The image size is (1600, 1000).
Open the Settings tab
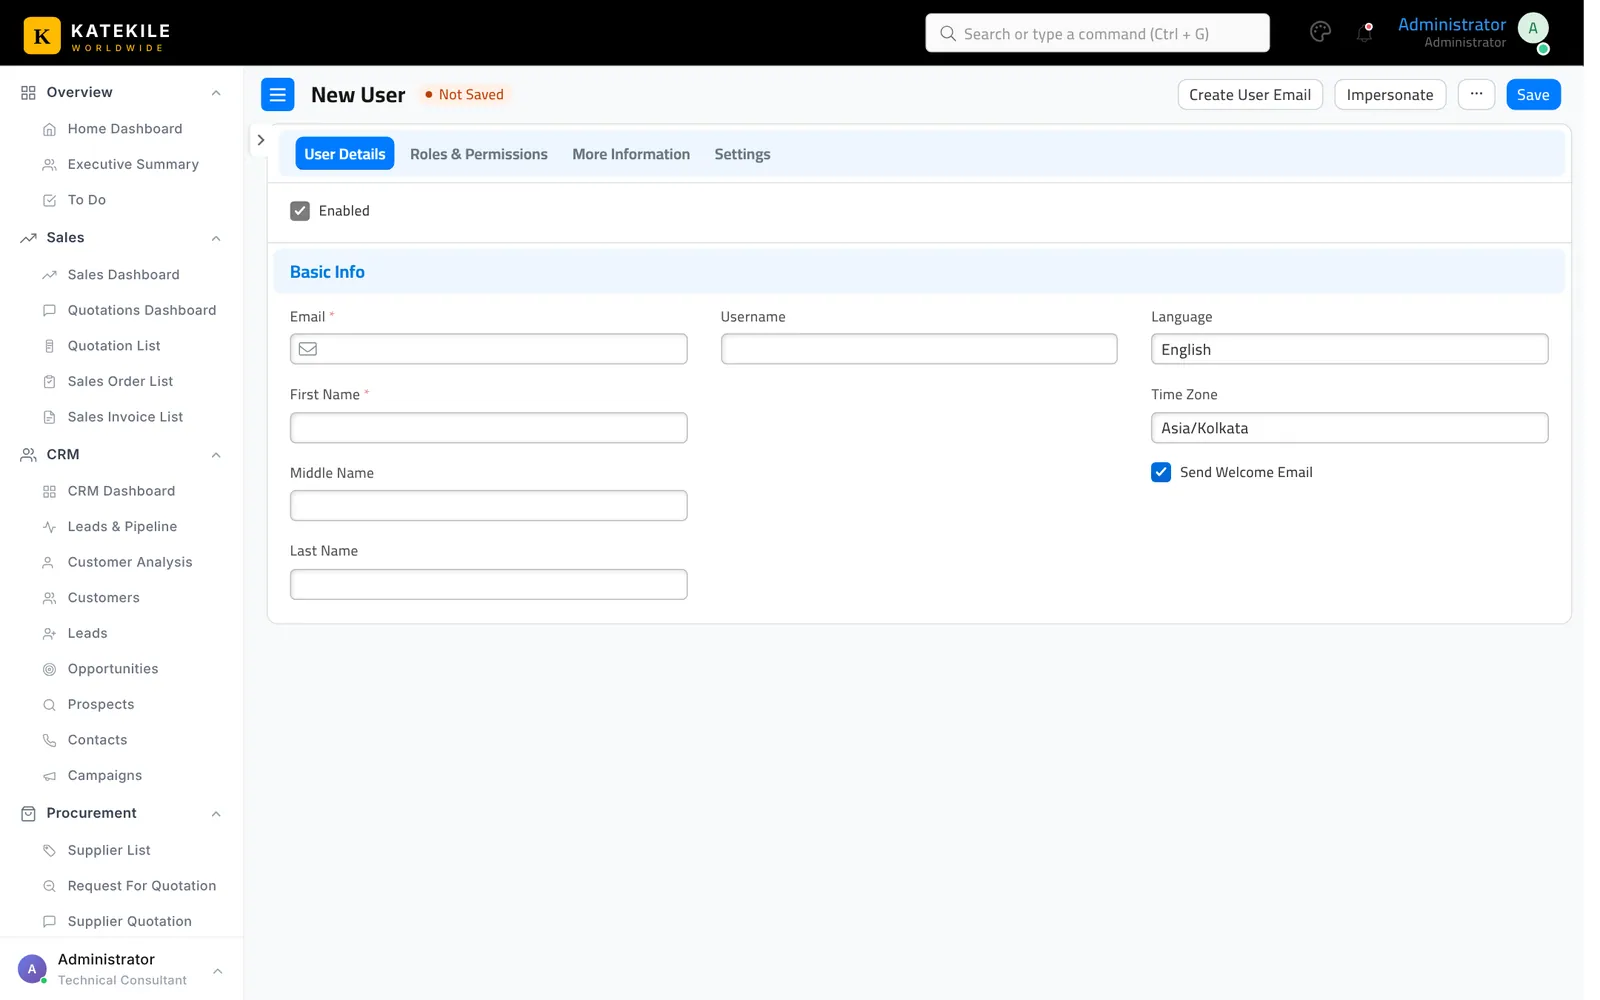click(x=742, y=154)
